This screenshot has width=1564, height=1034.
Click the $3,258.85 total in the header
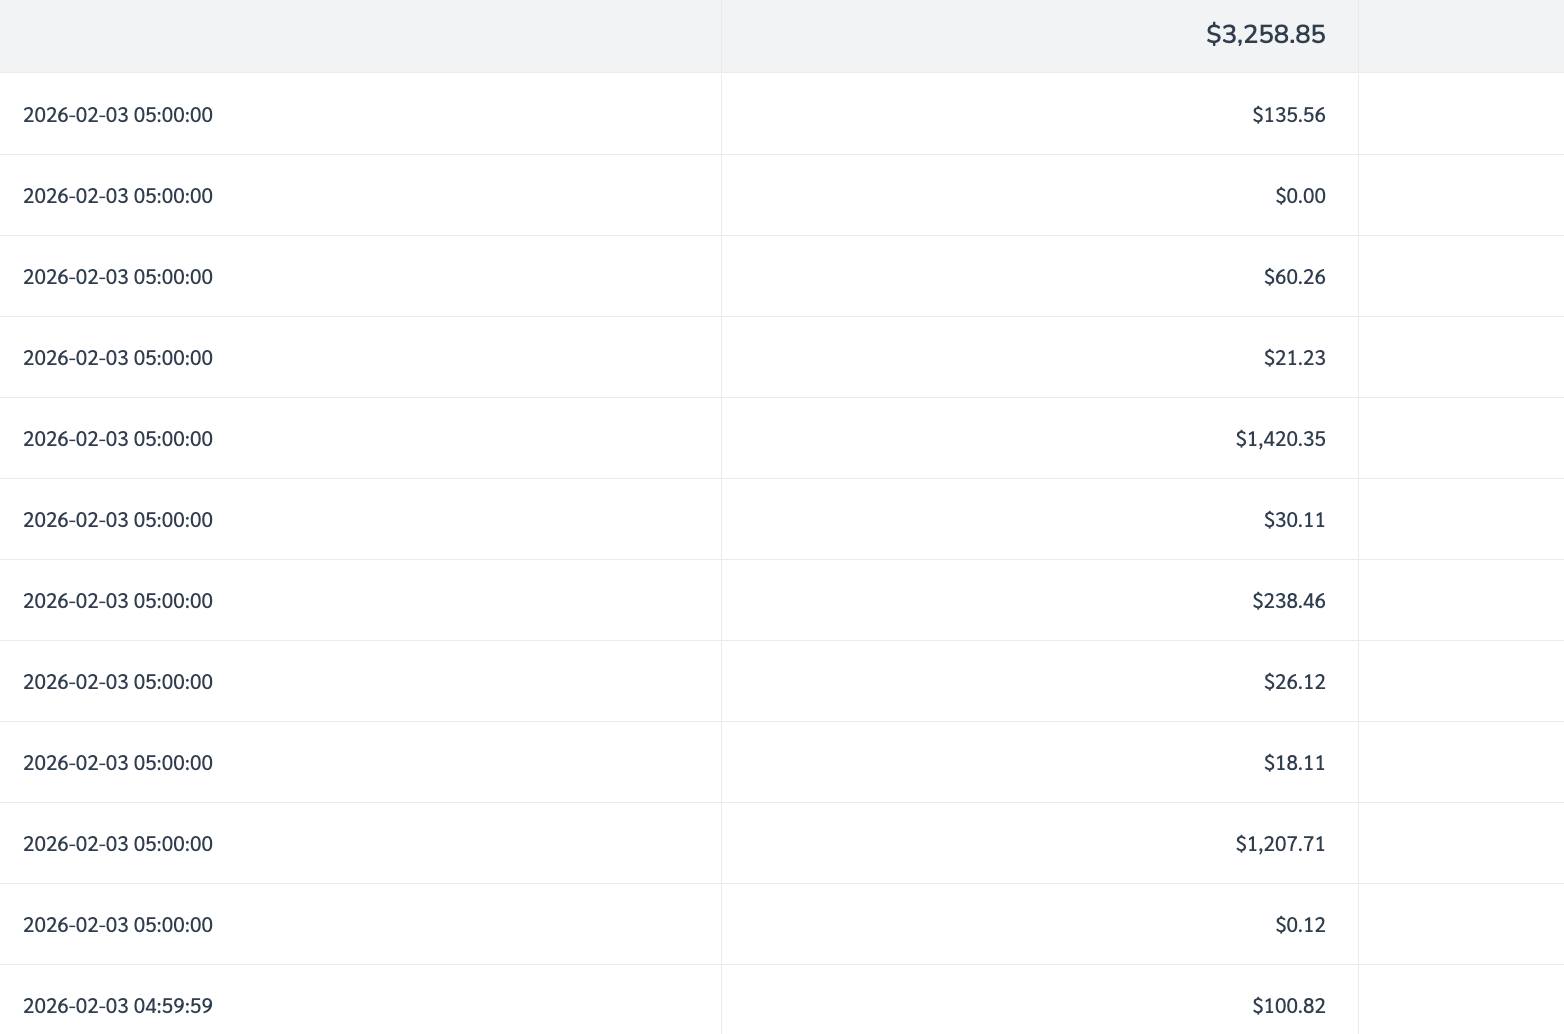(1265, 34)
